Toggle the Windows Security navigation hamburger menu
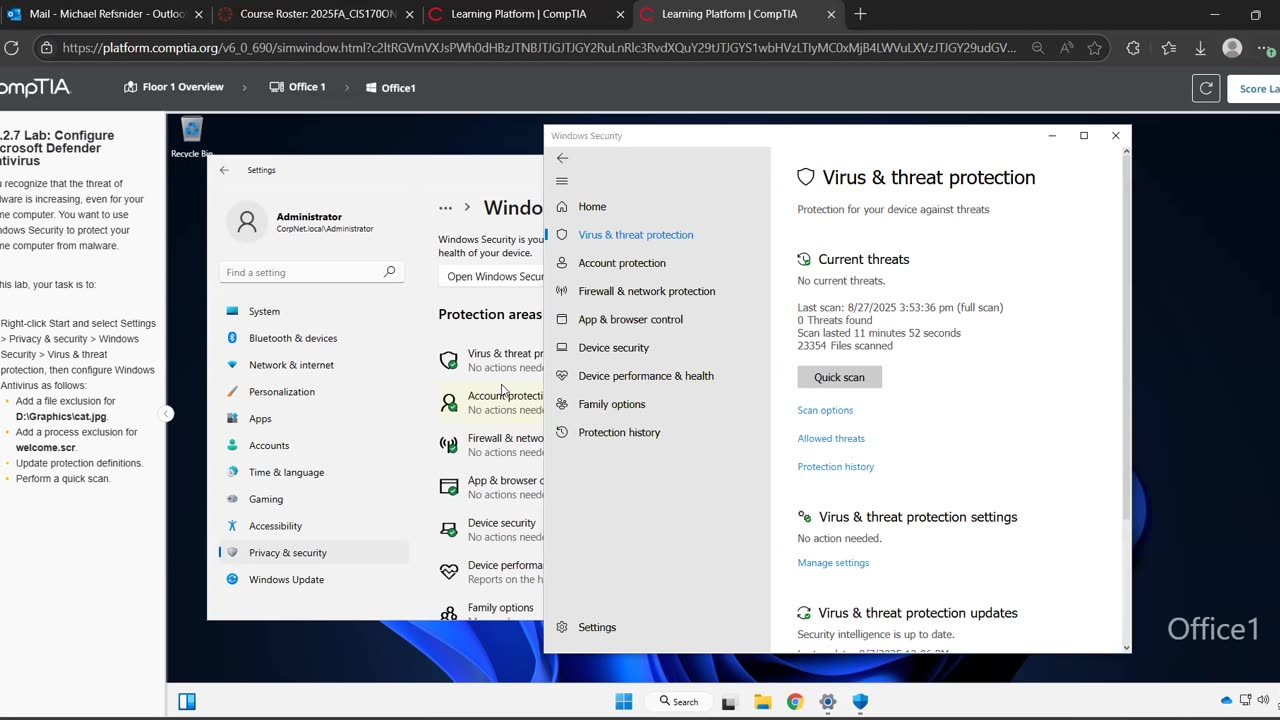 [562, 181]
